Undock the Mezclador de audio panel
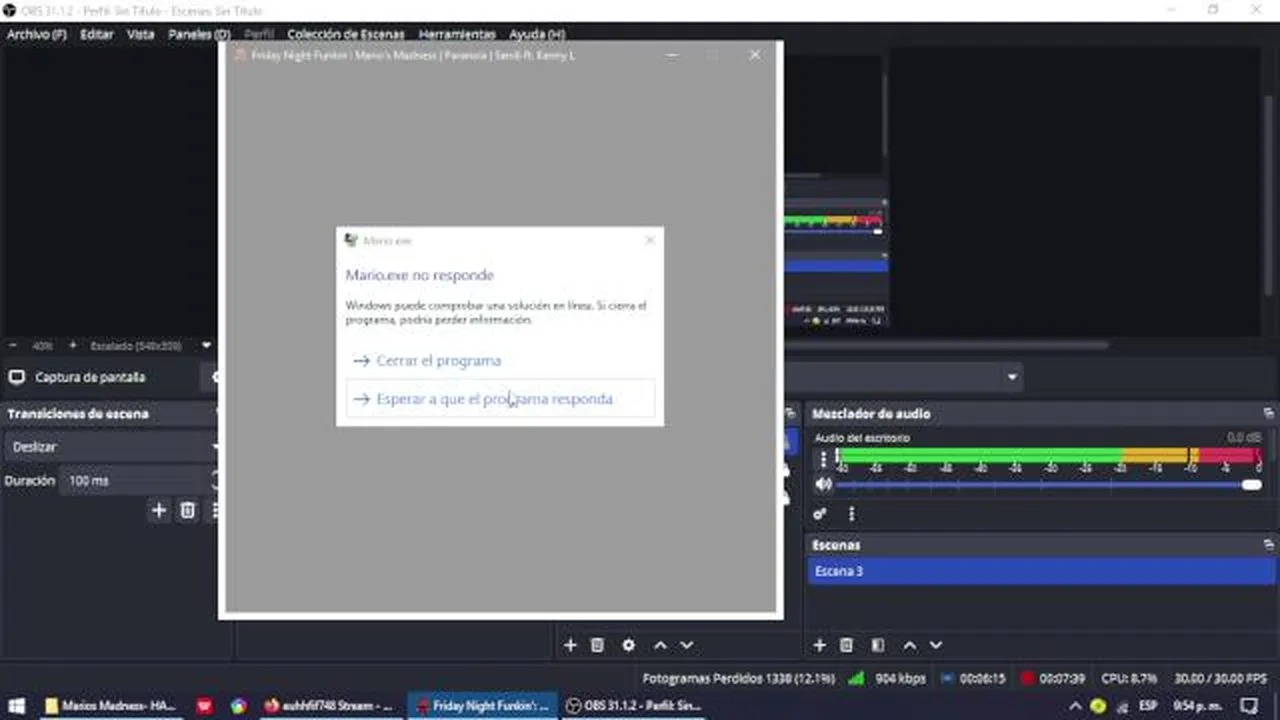Image resolution: width=1280 pixels, height=720 pixels. (x=1268, y=413)
